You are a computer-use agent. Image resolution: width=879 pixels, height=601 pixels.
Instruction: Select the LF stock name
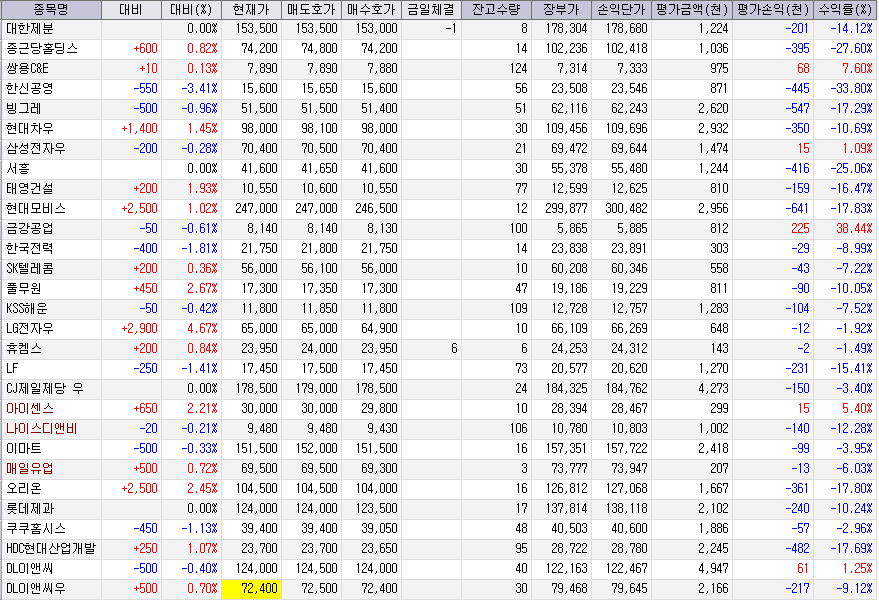click(12, 369)
